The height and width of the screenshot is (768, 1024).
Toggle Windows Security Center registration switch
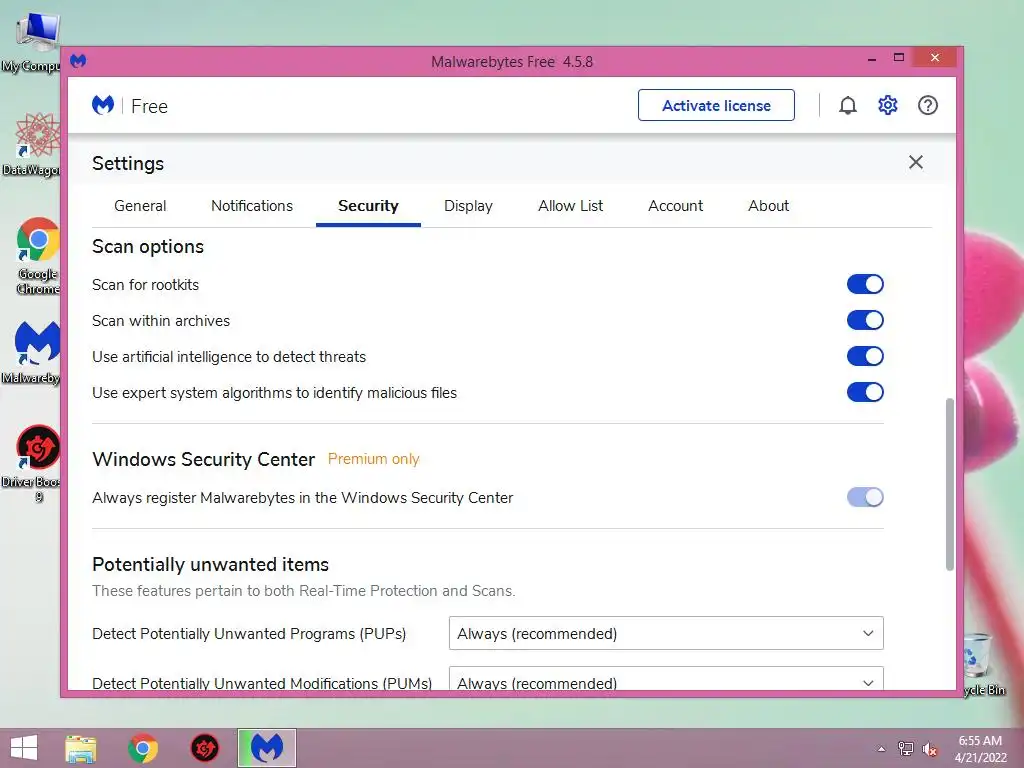(865, 497)
